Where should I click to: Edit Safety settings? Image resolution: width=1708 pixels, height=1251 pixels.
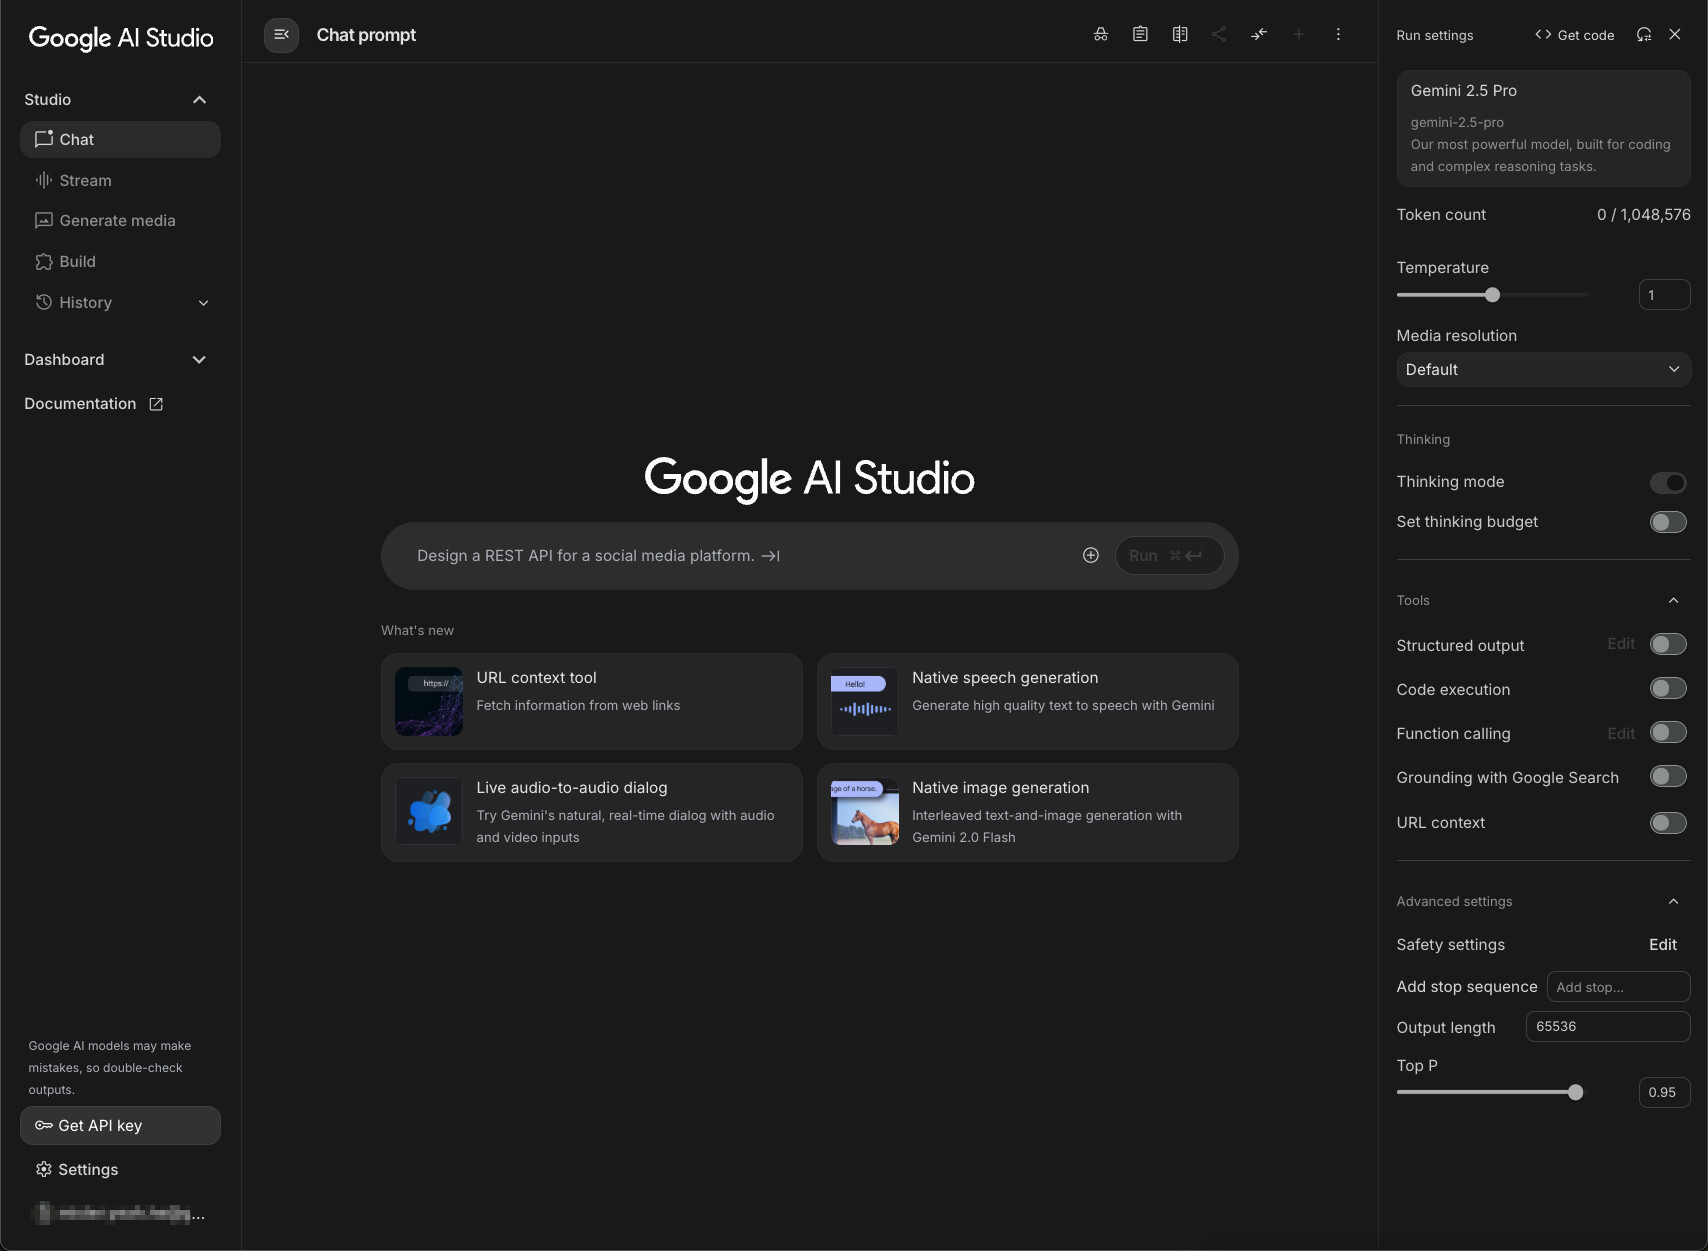1662,944
